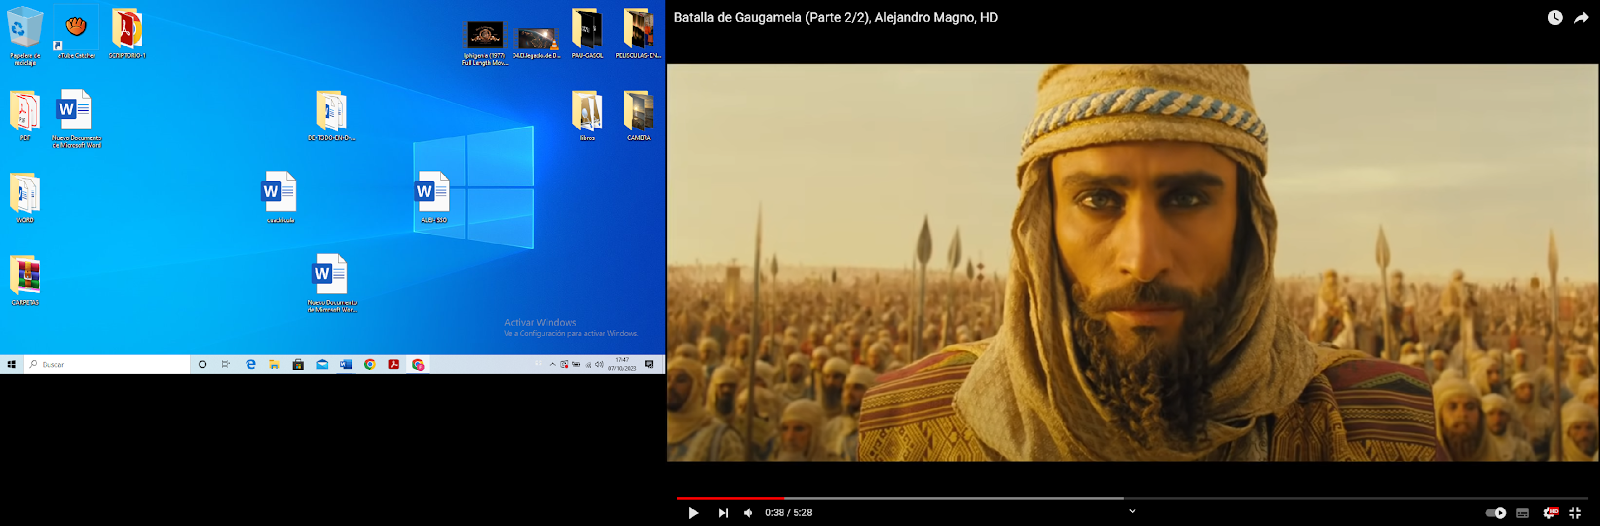Select the curriculum Word document
Screen dimensions: 1600x526
tap(280, 197)
